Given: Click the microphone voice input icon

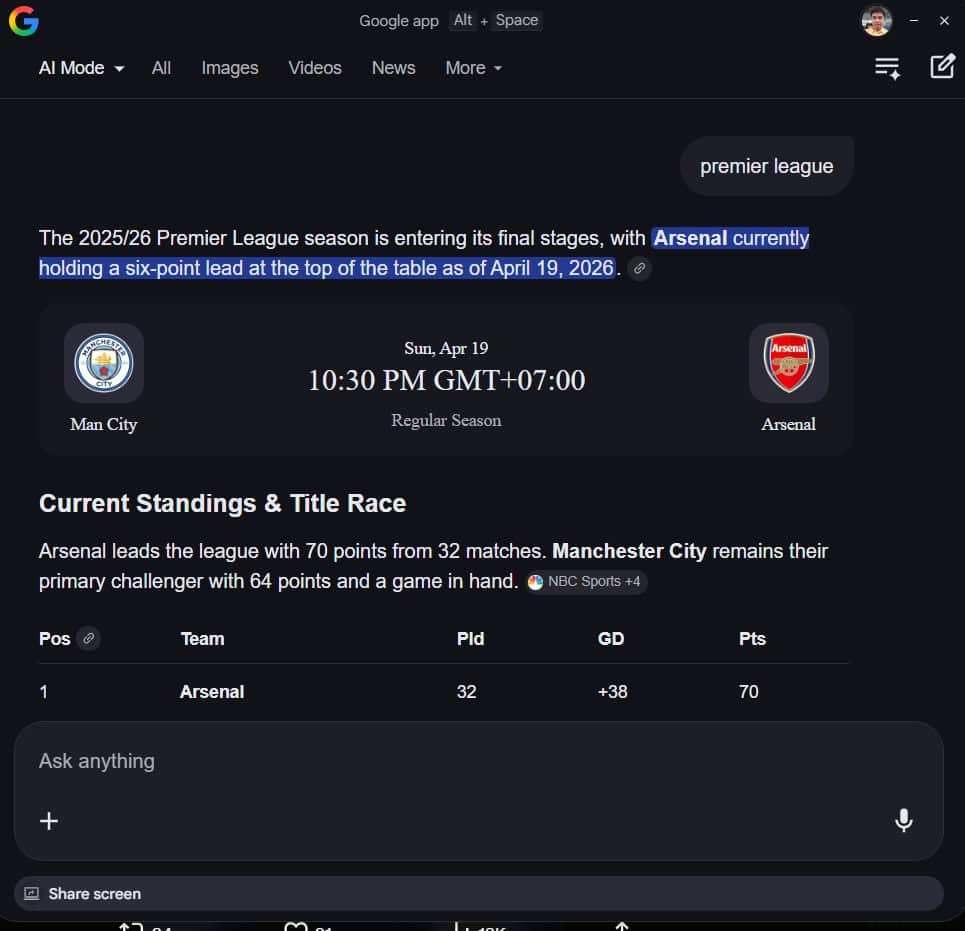Looking at the screenshot, I should point(903,820).
